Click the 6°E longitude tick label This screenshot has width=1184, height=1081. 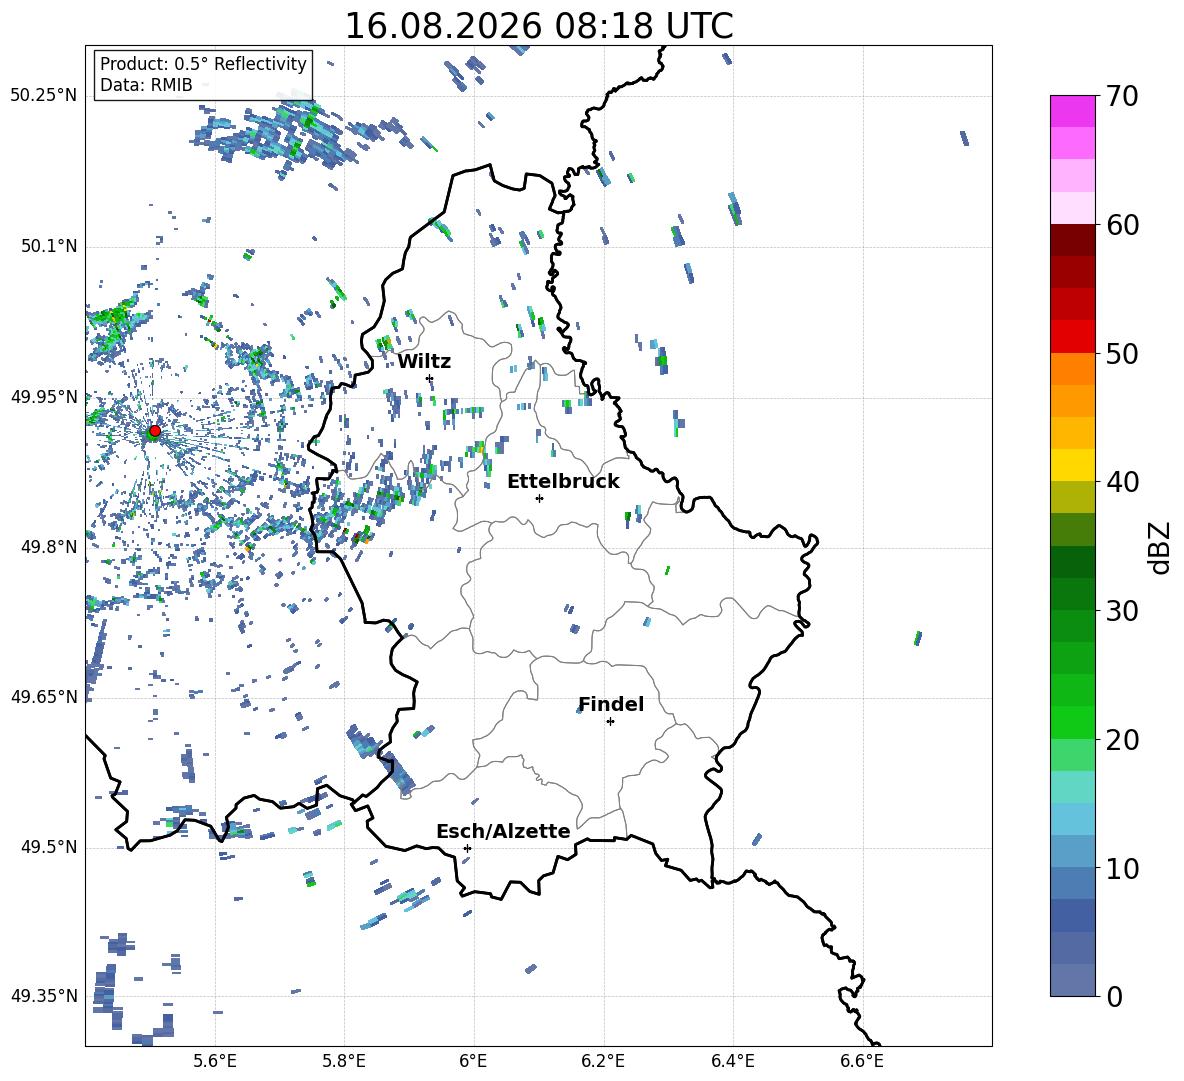coord(473,1061)
